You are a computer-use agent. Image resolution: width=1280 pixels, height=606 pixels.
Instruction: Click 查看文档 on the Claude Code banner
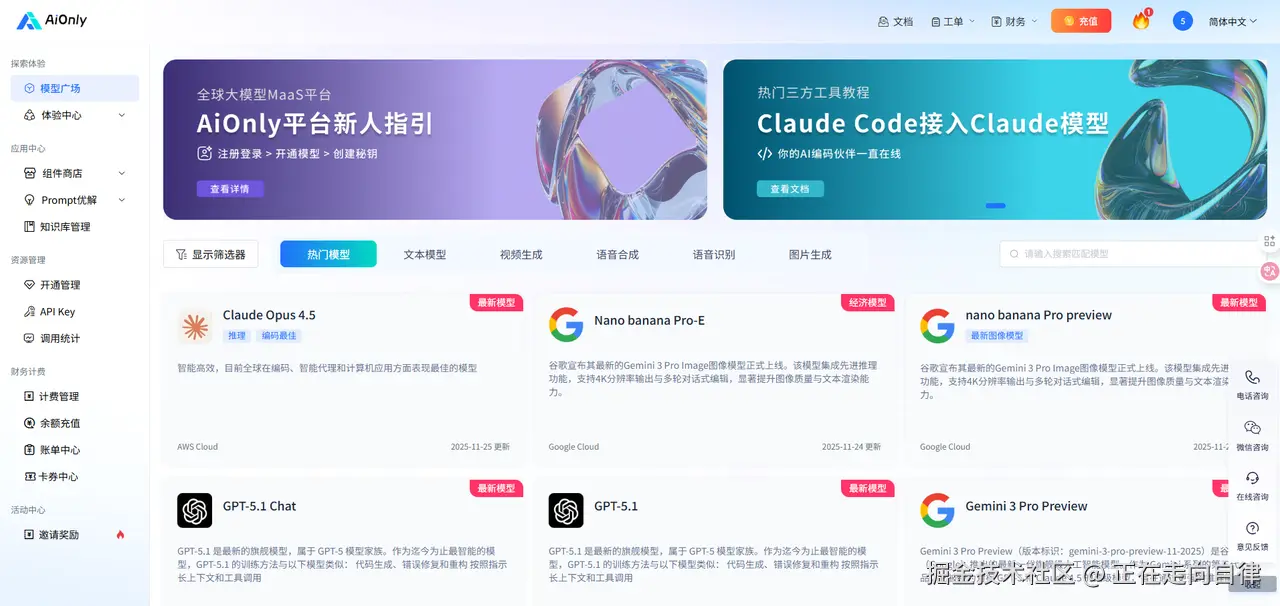[790, 188]
